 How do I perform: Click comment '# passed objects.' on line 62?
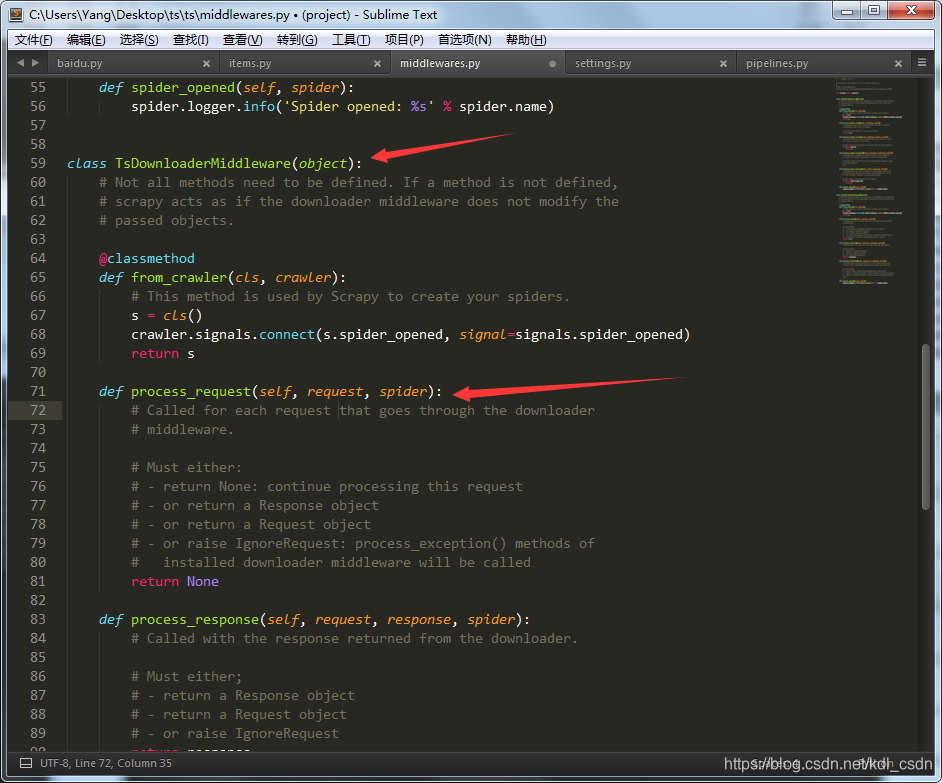click(166, 221)
